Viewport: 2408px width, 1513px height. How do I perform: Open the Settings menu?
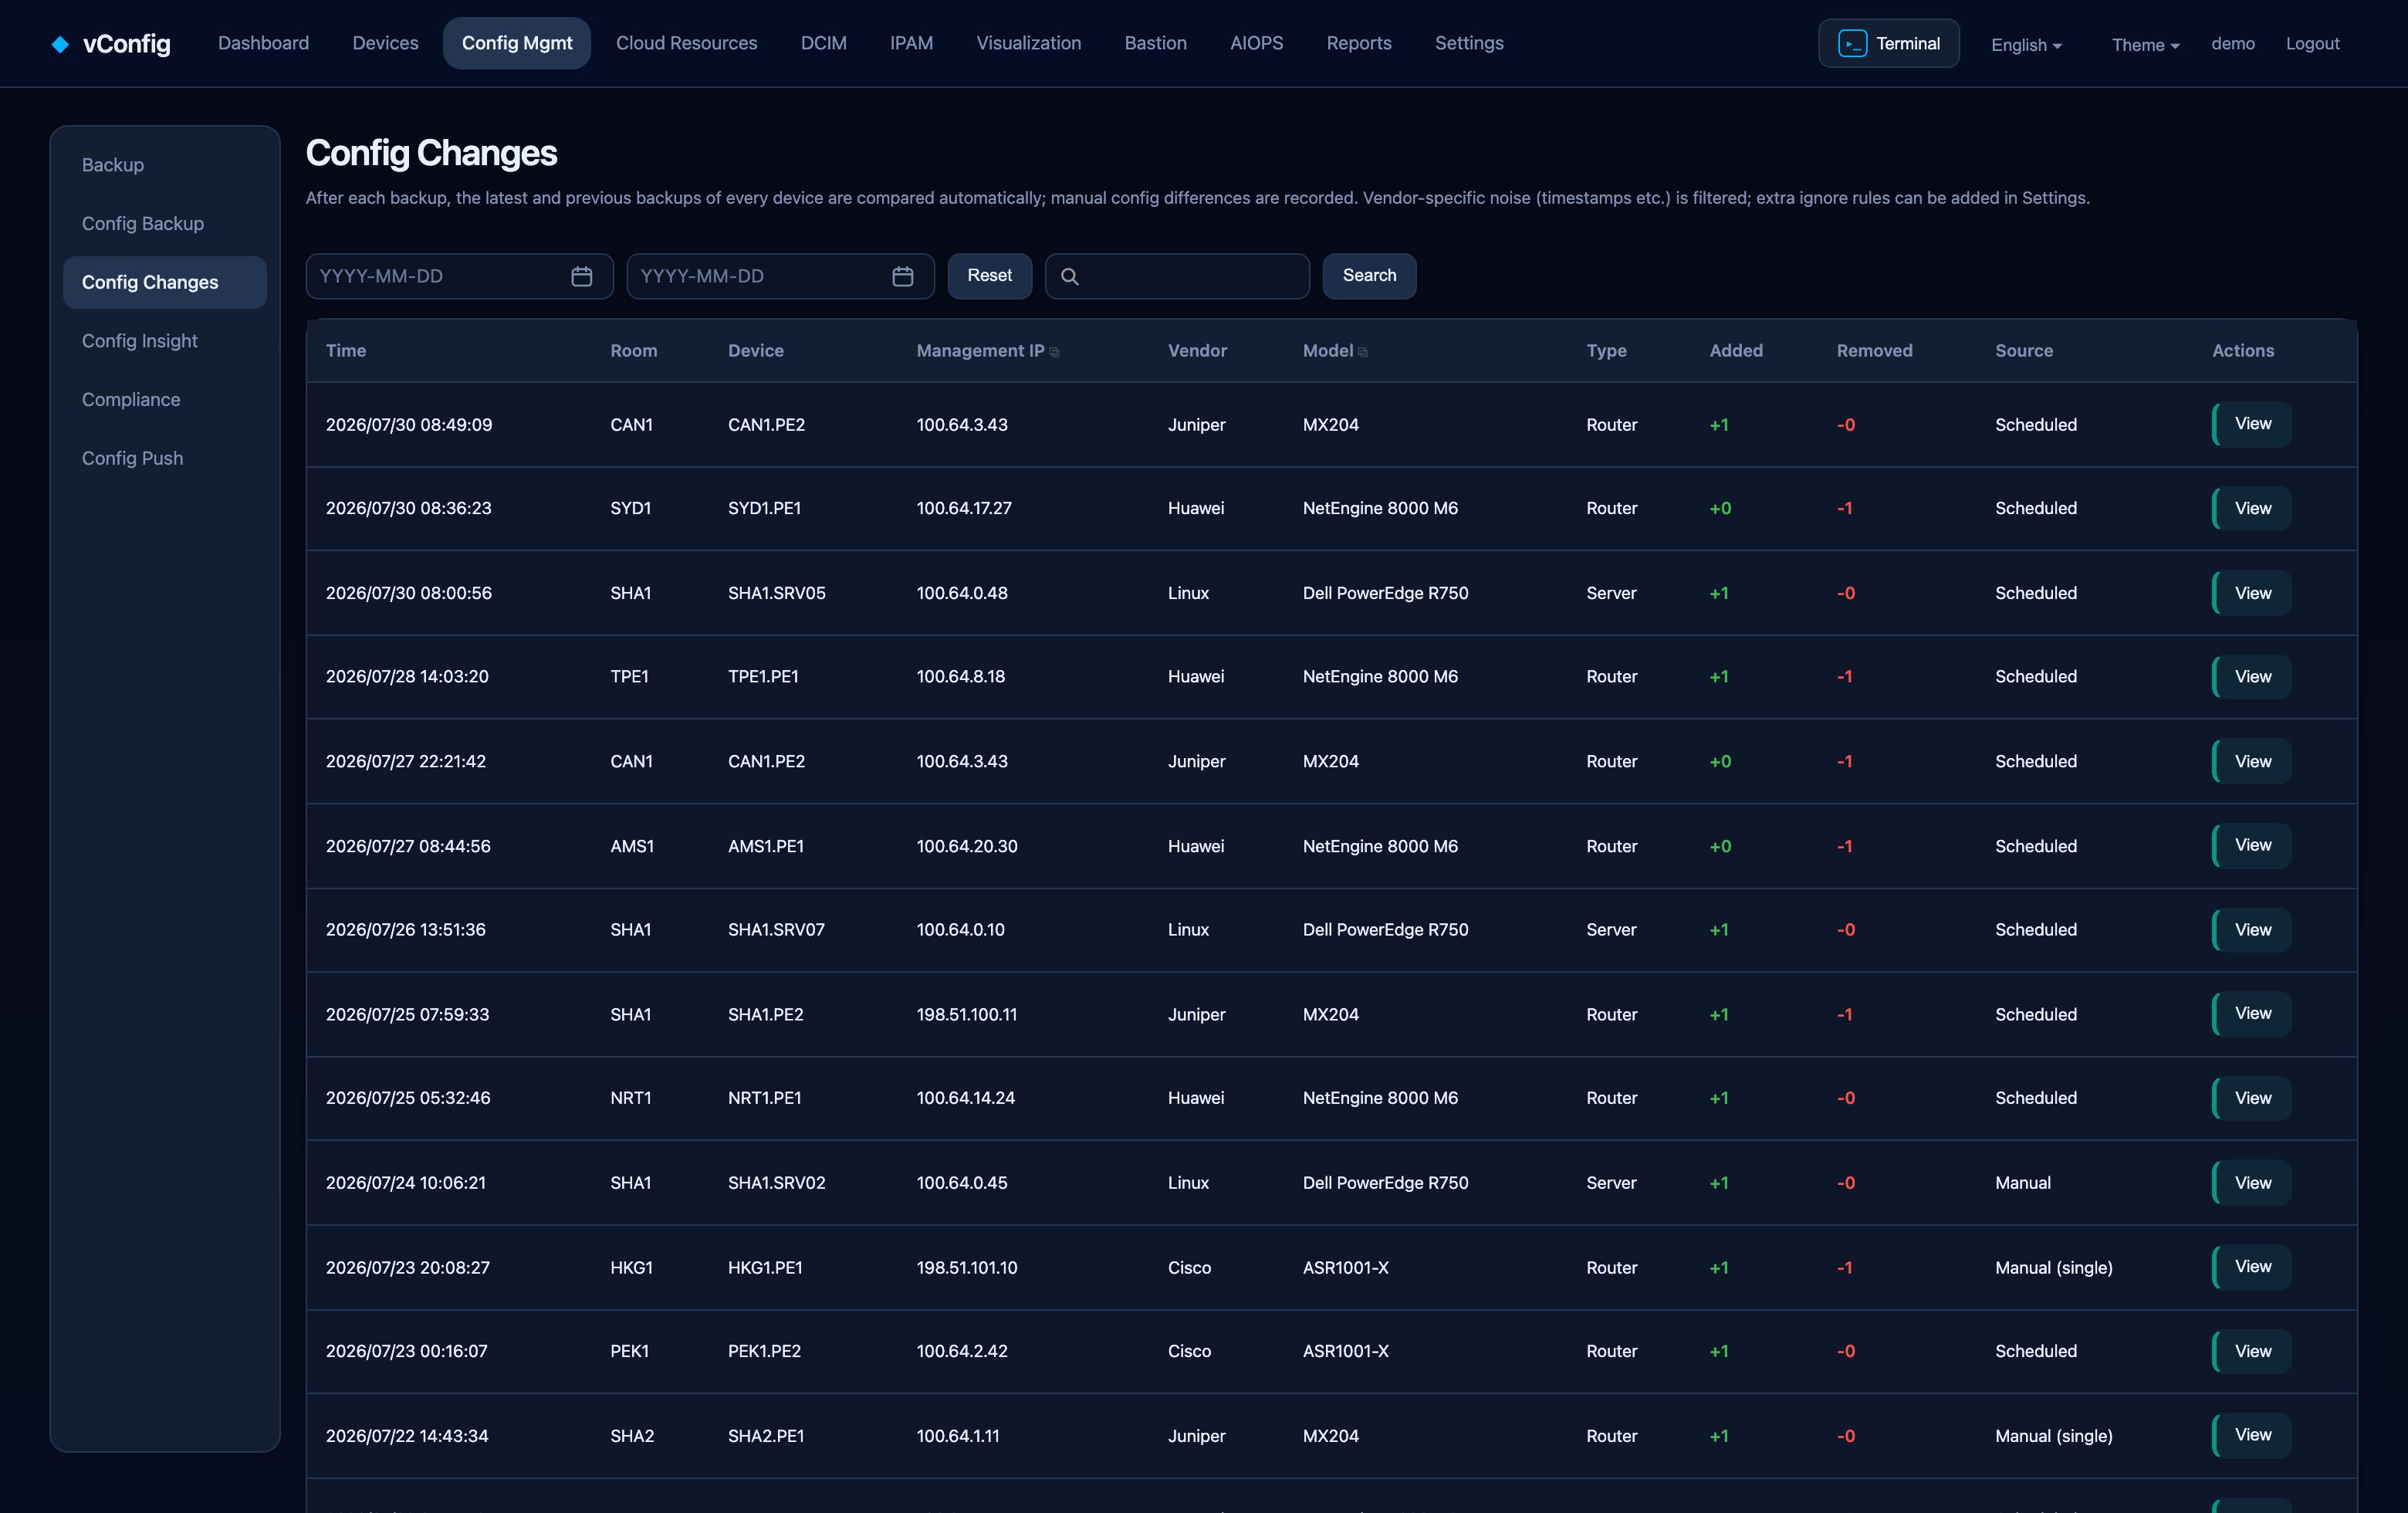pos(1469,43)
